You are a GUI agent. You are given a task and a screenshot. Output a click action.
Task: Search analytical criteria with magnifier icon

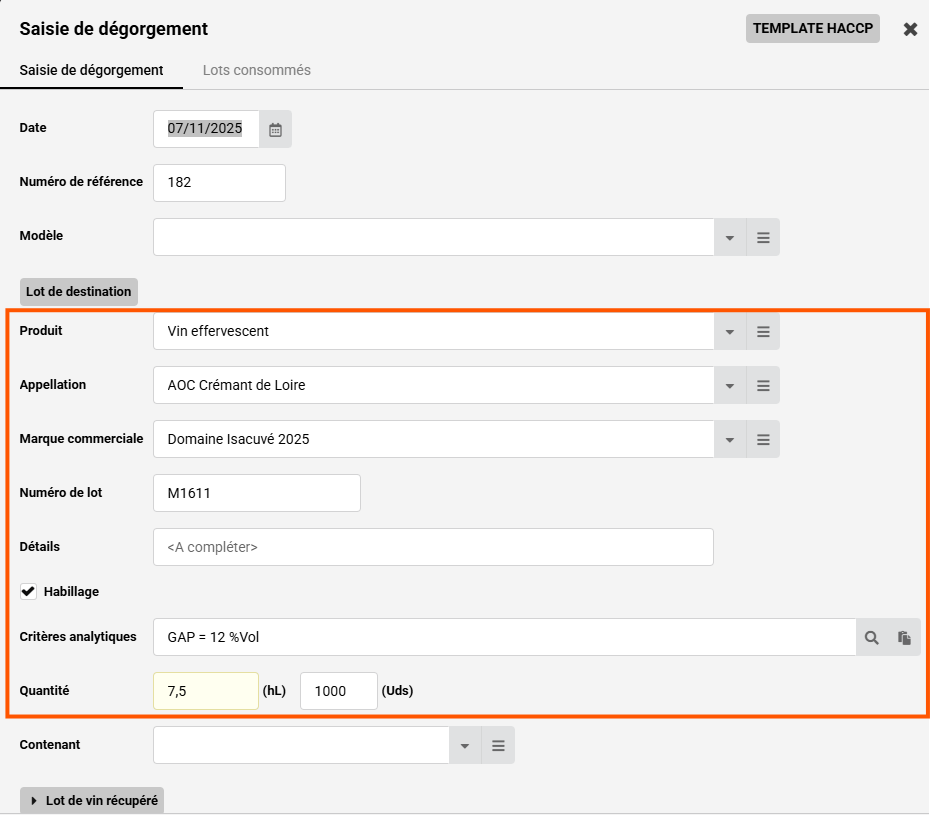[x=872, y=638]
